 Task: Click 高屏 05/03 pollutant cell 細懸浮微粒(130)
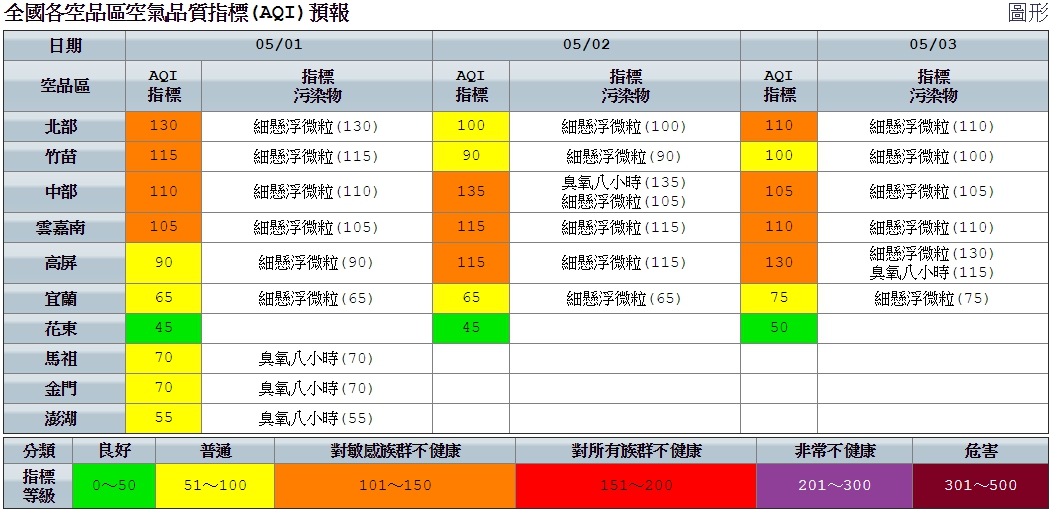(931, 254)
